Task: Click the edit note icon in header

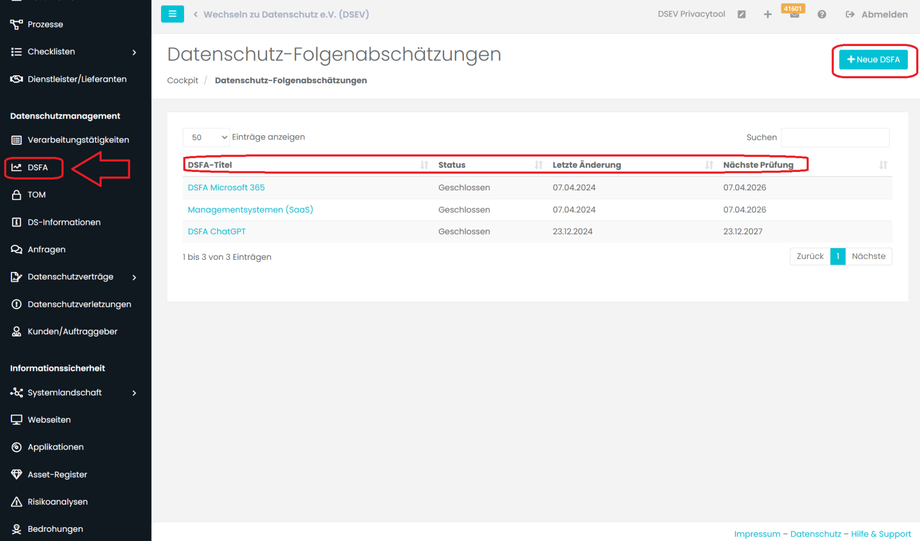Action: click(741, 15)
